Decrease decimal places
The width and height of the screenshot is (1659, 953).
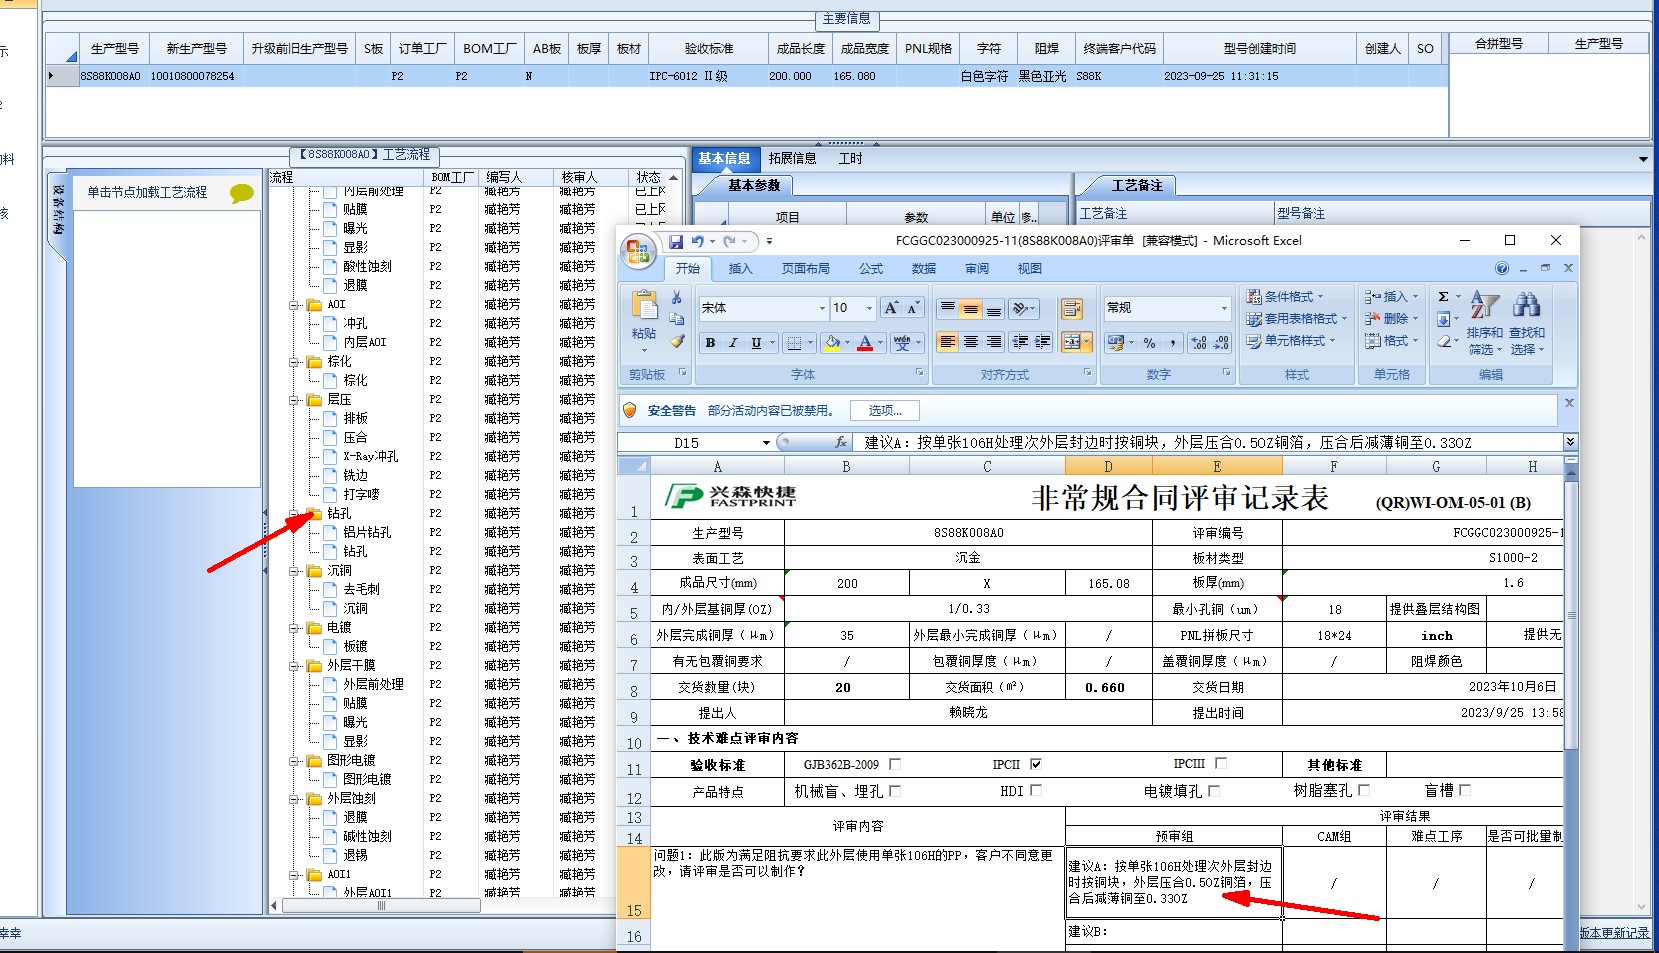1221,343
